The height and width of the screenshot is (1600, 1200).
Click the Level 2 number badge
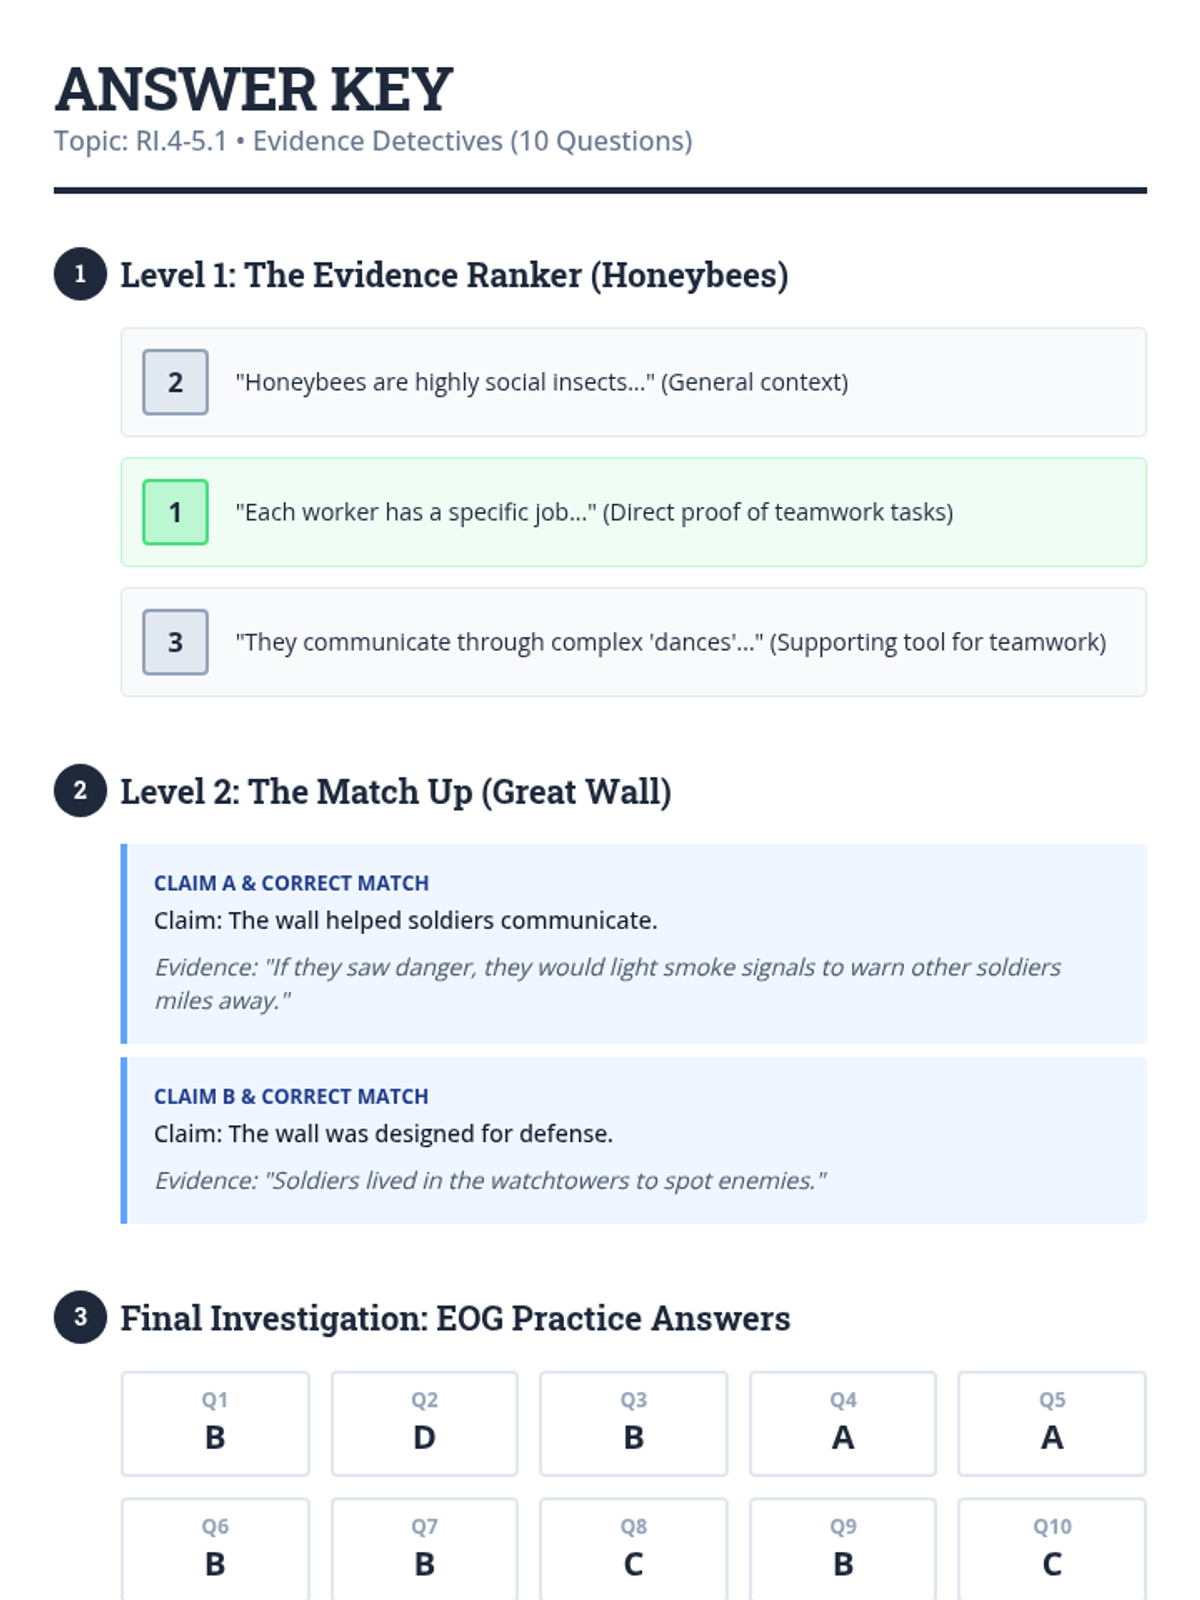(80, 791)
